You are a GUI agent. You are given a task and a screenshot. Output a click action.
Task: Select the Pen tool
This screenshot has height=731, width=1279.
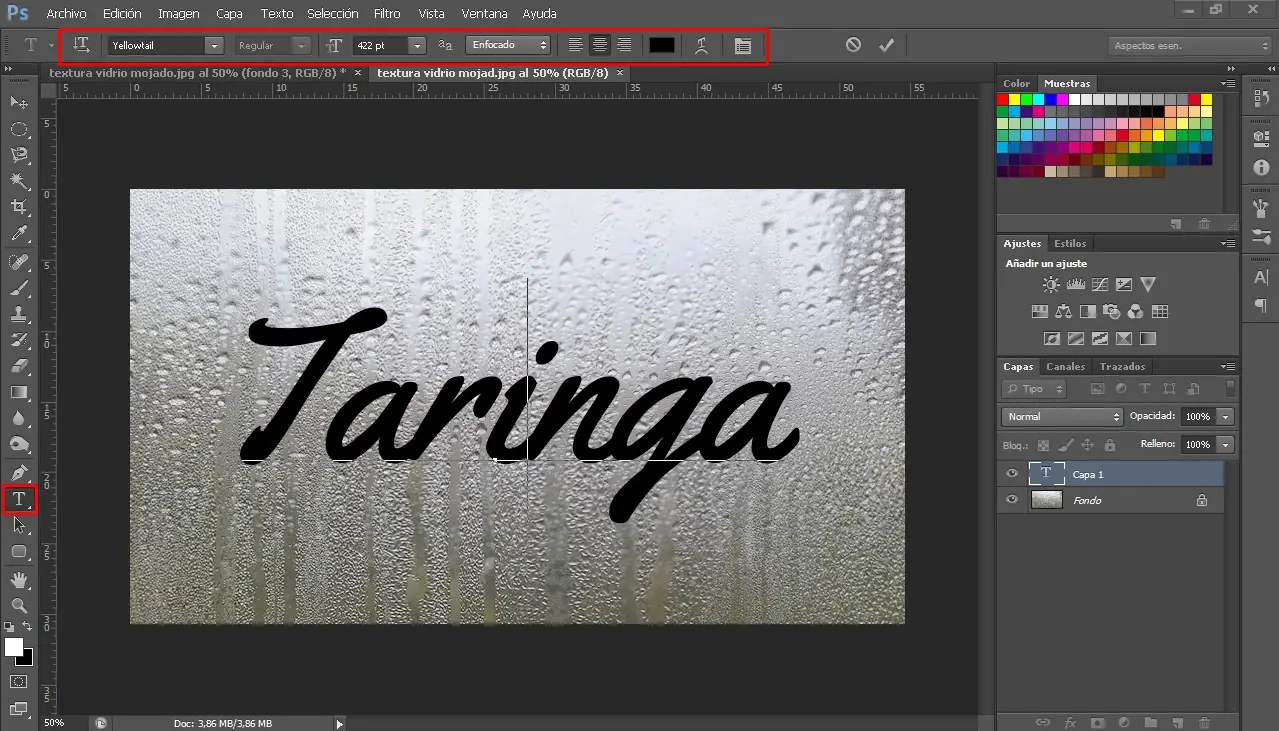click(x=19, y=472)
